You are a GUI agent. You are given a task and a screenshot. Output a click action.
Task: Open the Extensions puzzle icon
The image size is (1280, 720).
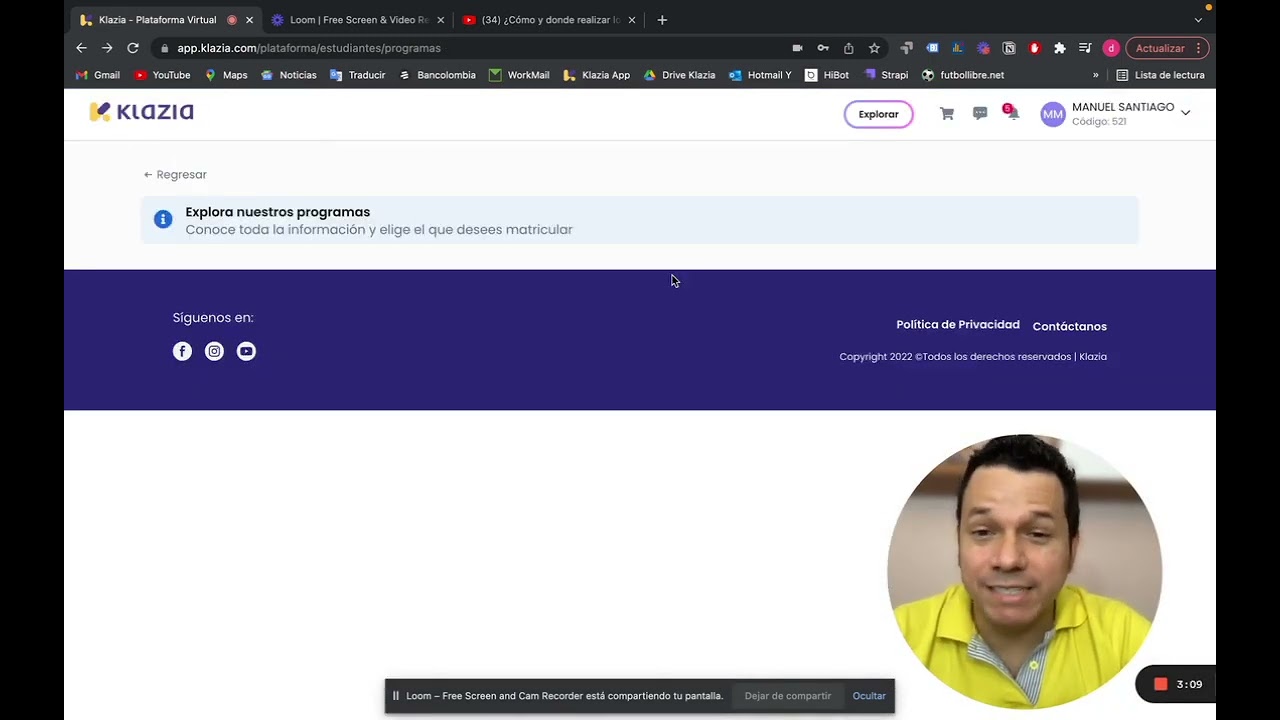1060,48
